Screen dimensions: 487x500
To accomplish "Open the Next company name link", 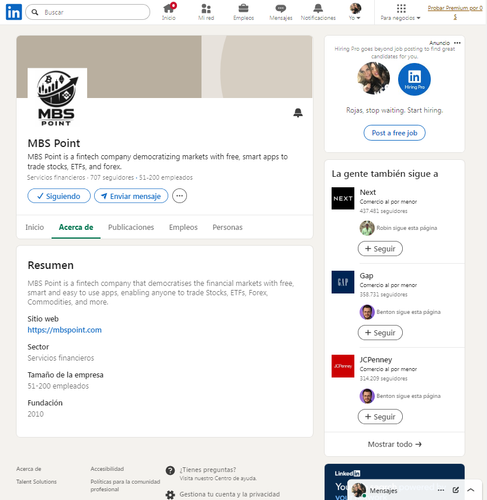I will (368, 192).
